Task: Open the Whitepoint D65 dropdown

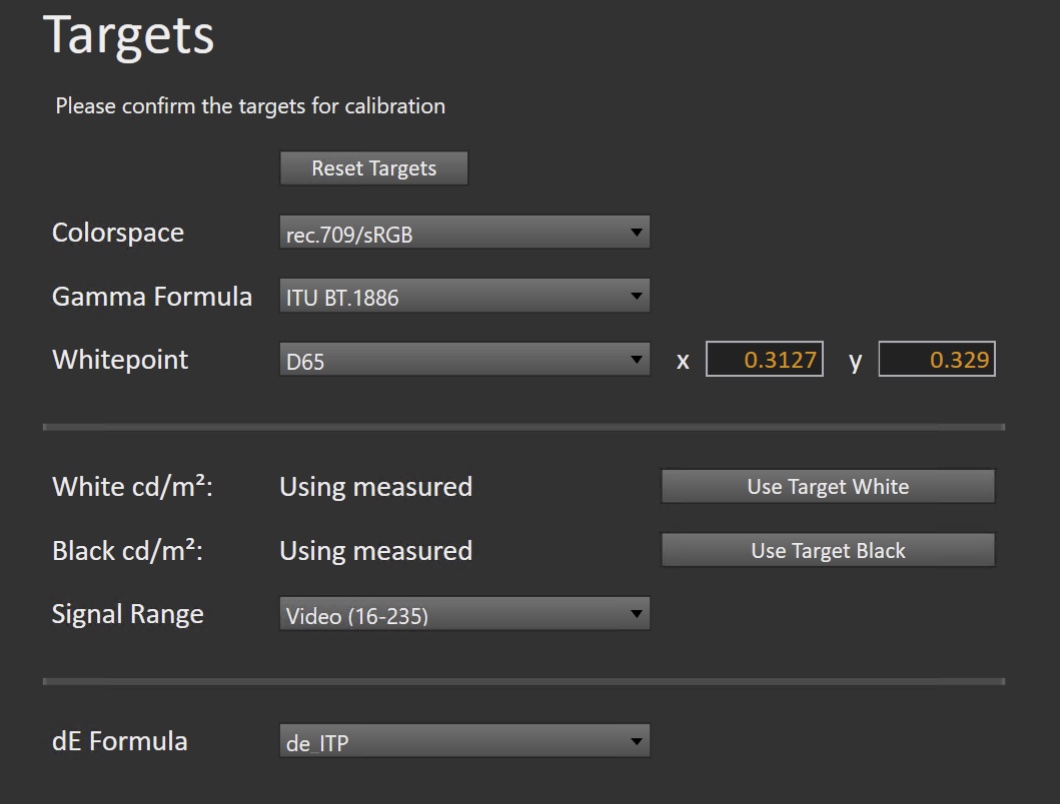Action: point(464,360)
